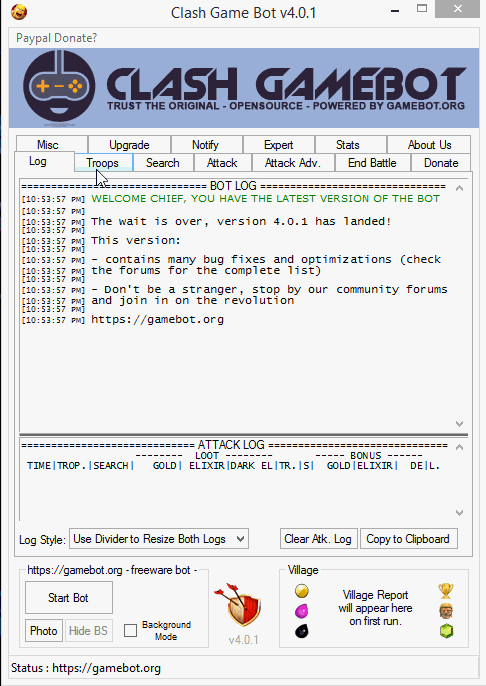Switch to the Upgrade tab
The image size is (486, 686).
(x=129, y=145)
